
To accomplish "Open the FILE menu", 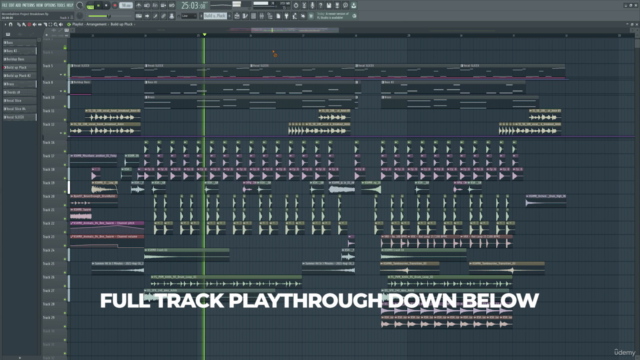I will pos(4,5).
